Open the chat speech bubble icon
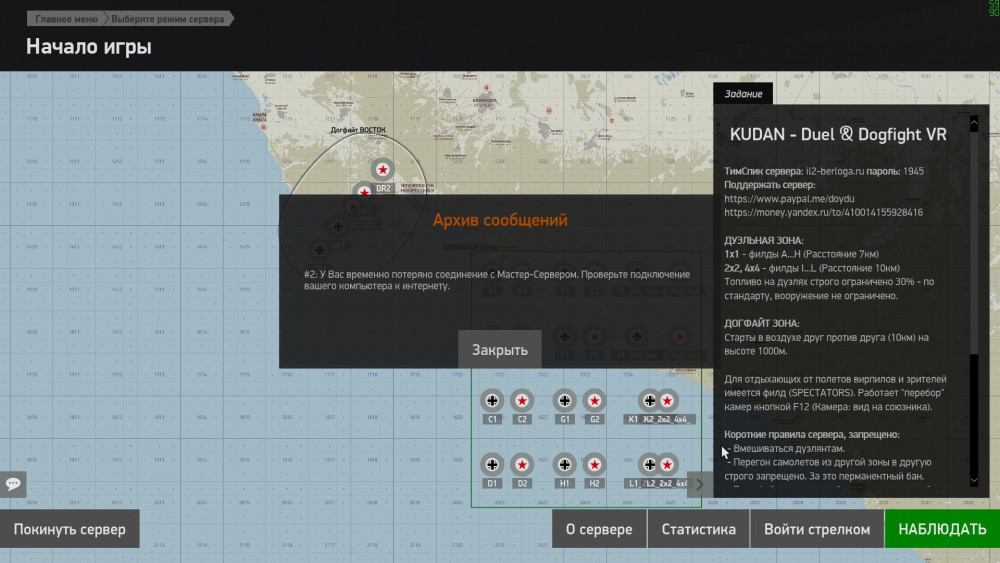 click(x=14, y=484)
